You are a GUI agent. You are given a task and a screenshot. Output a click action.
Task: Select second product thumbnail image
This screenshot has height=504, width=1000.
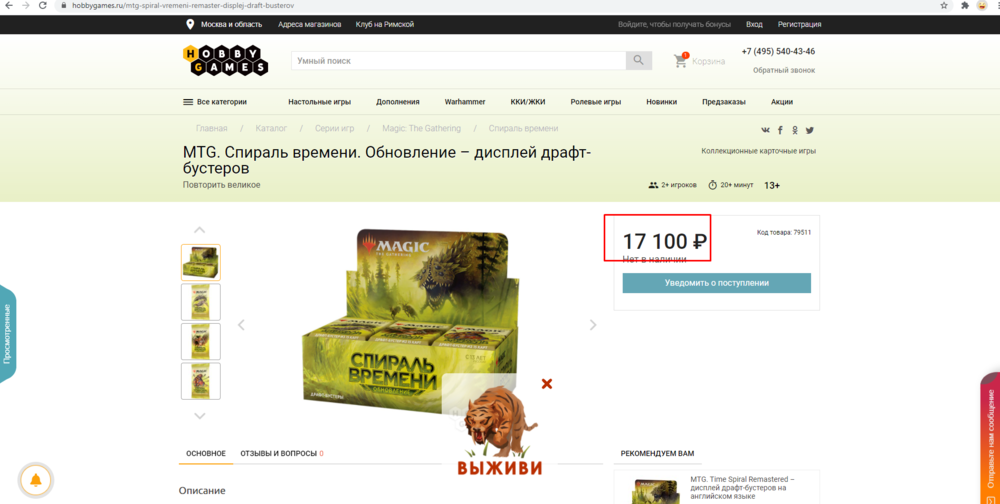[201, 302]
